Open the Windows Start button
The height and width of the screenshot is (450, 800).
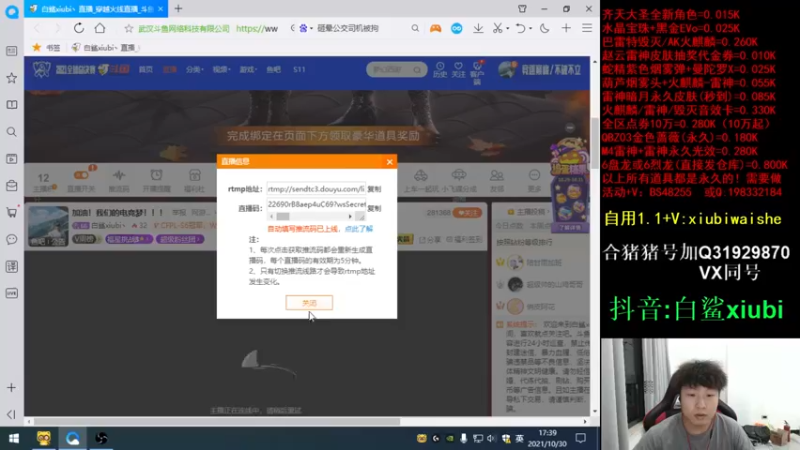[x=14, y=439]
